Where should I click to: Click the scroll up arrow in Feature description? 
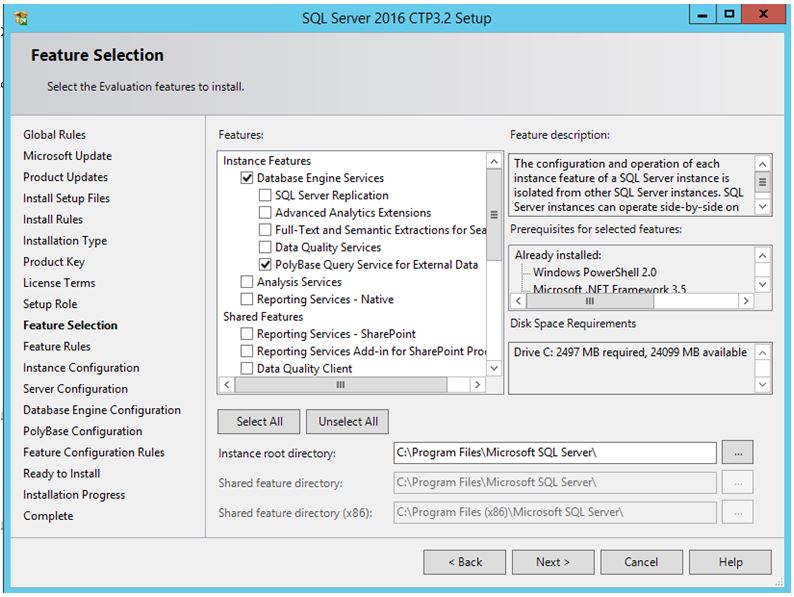(763, 164)
